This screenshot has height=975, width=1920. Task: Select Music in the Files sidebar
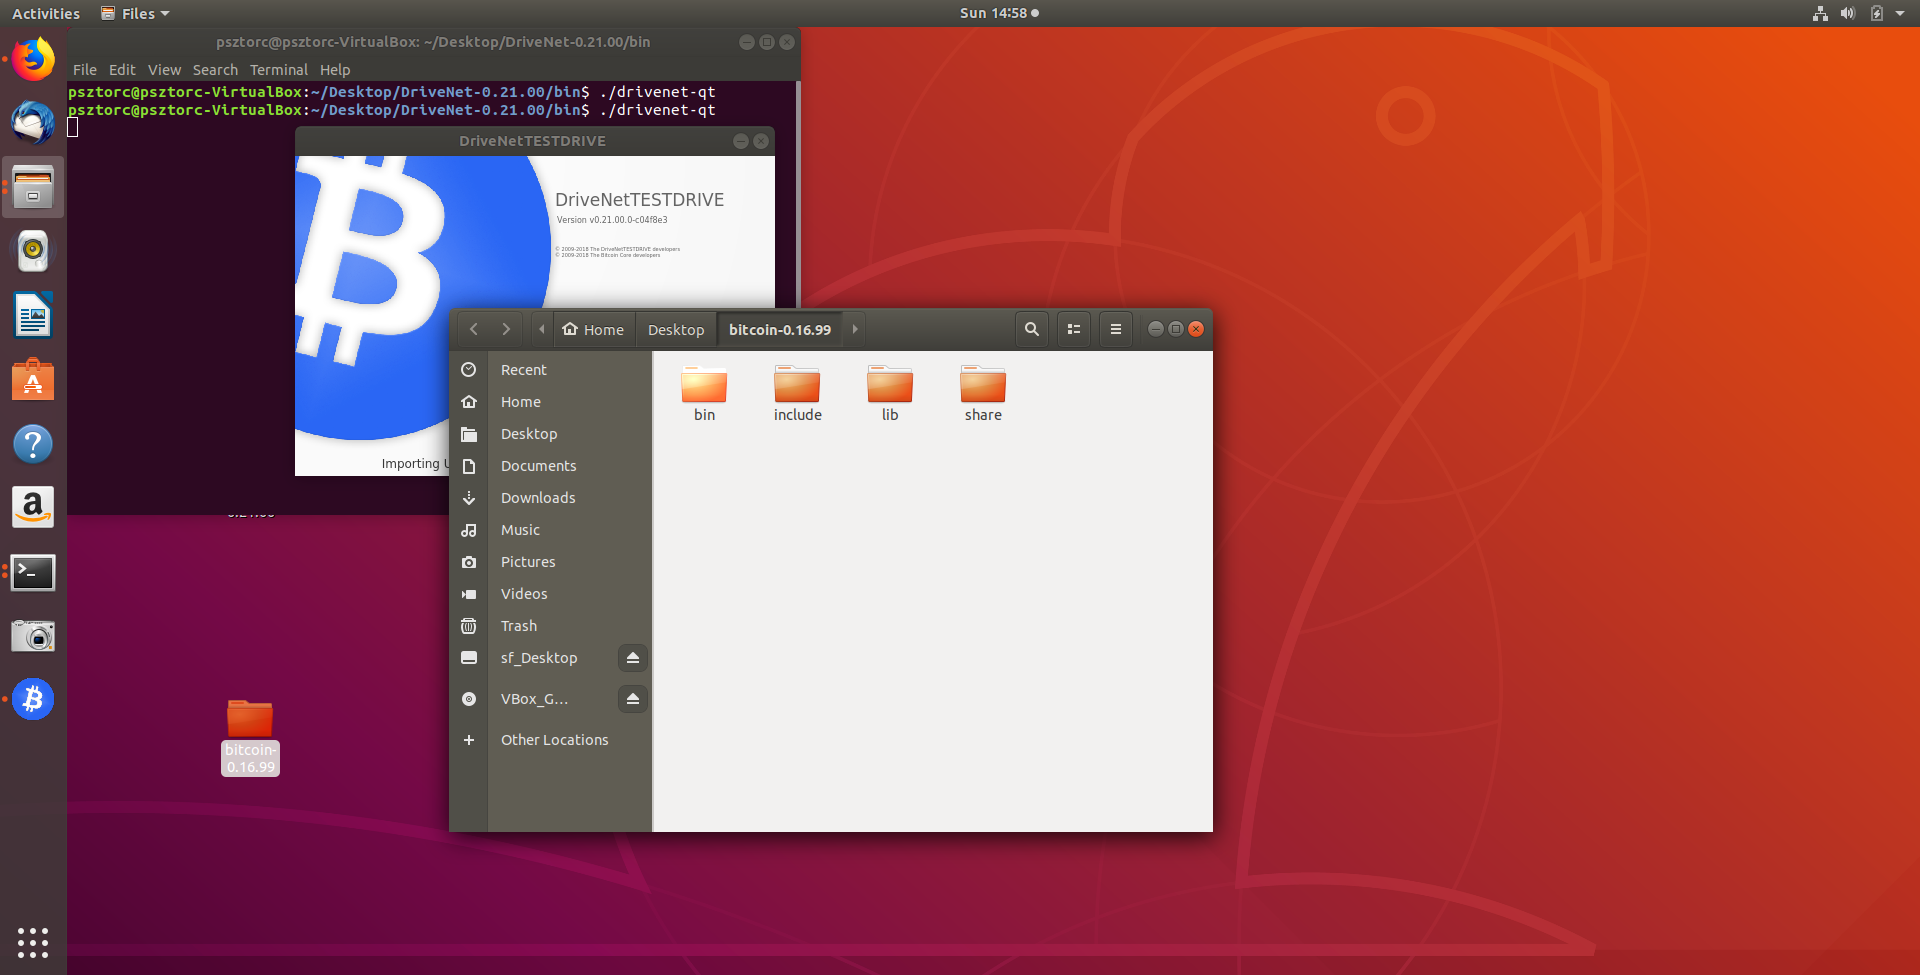(x=550, y=530)
